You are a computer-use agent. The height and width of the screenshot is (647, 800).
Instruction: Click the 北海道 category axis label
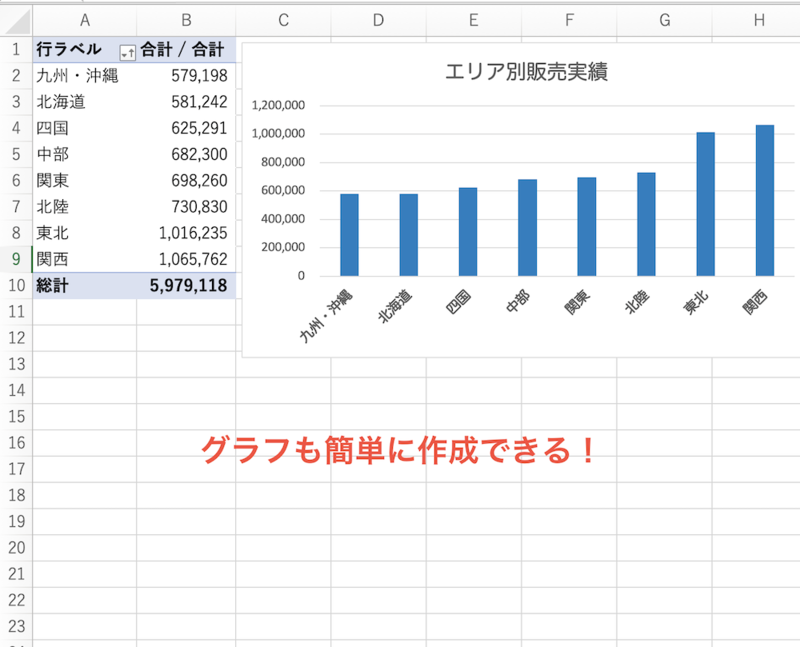point(394,306)
